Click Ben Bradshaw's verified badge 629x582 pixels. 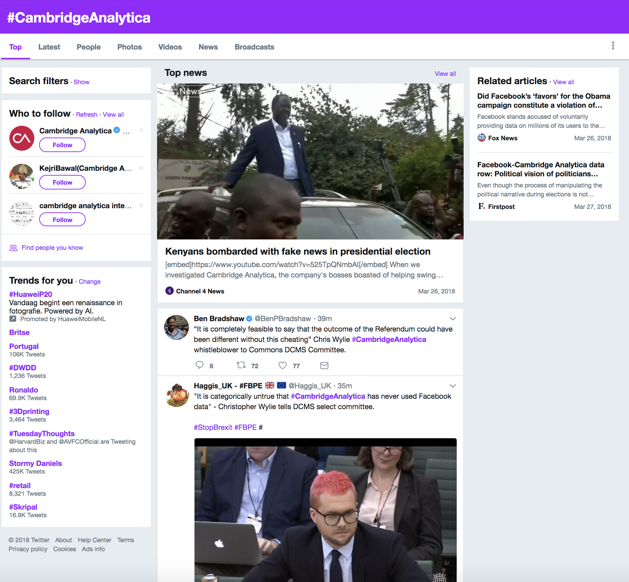pyautogui.click(x=249, y=318)
